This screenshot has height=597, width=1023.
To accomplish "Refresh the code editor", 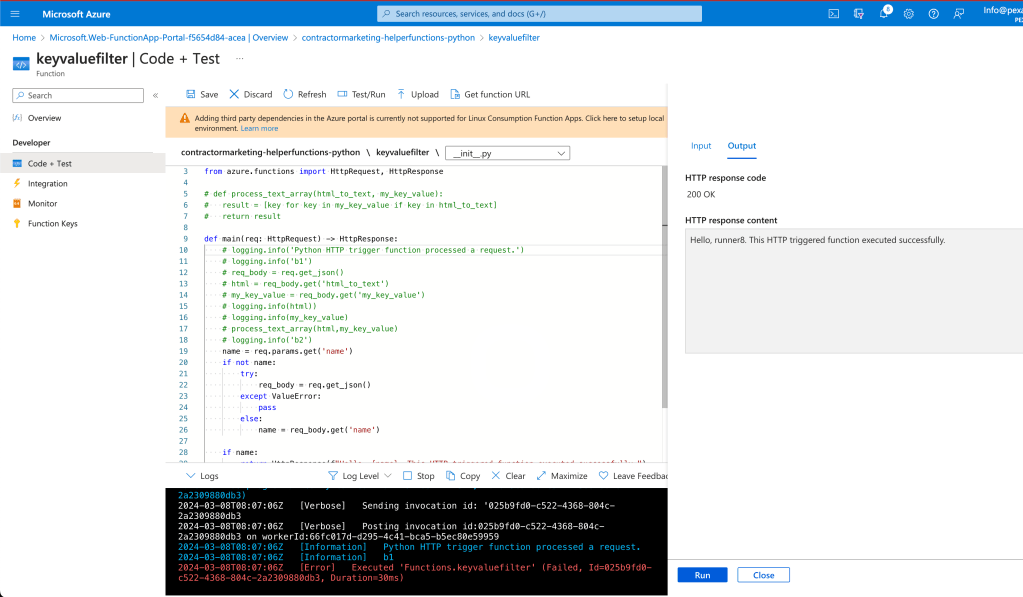I will 305,95.
